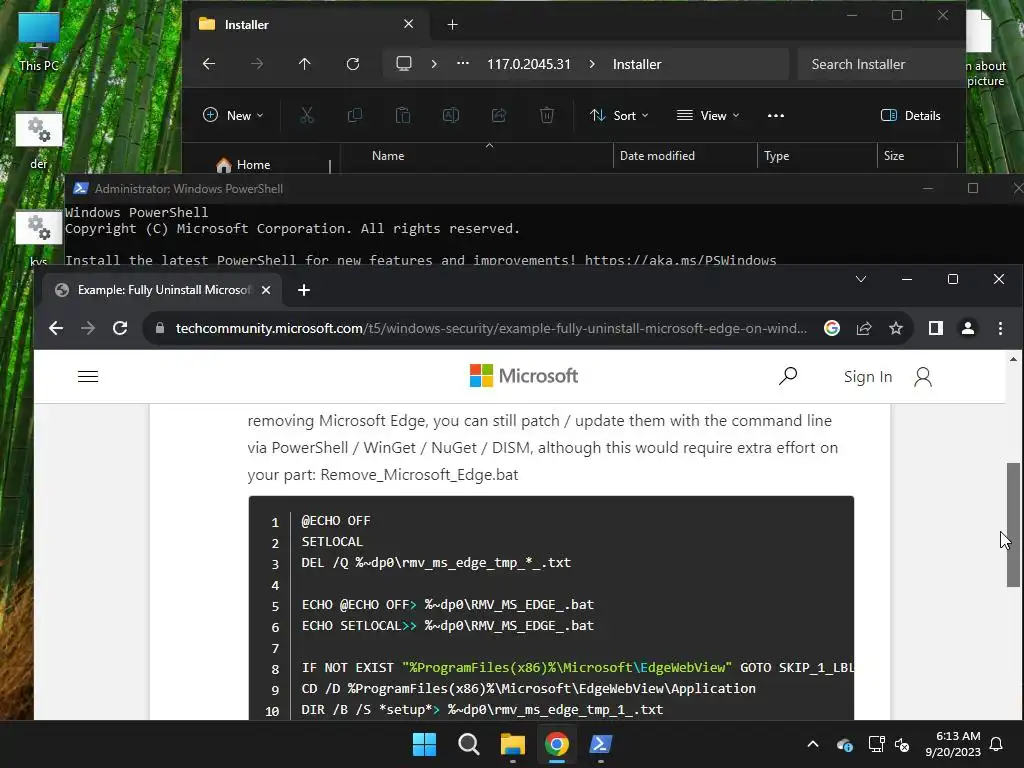Click the Rename icon in Explorer toolbar

point(451,116)
